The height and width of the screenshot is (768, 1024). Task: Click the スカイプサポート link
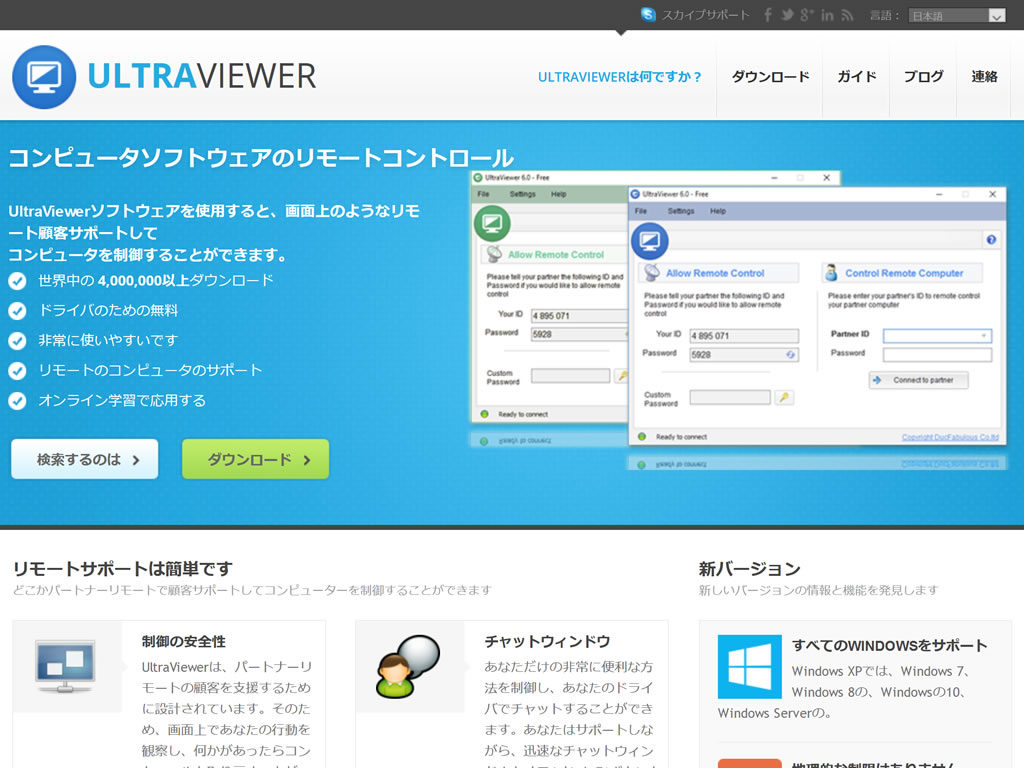click(705, 15)
